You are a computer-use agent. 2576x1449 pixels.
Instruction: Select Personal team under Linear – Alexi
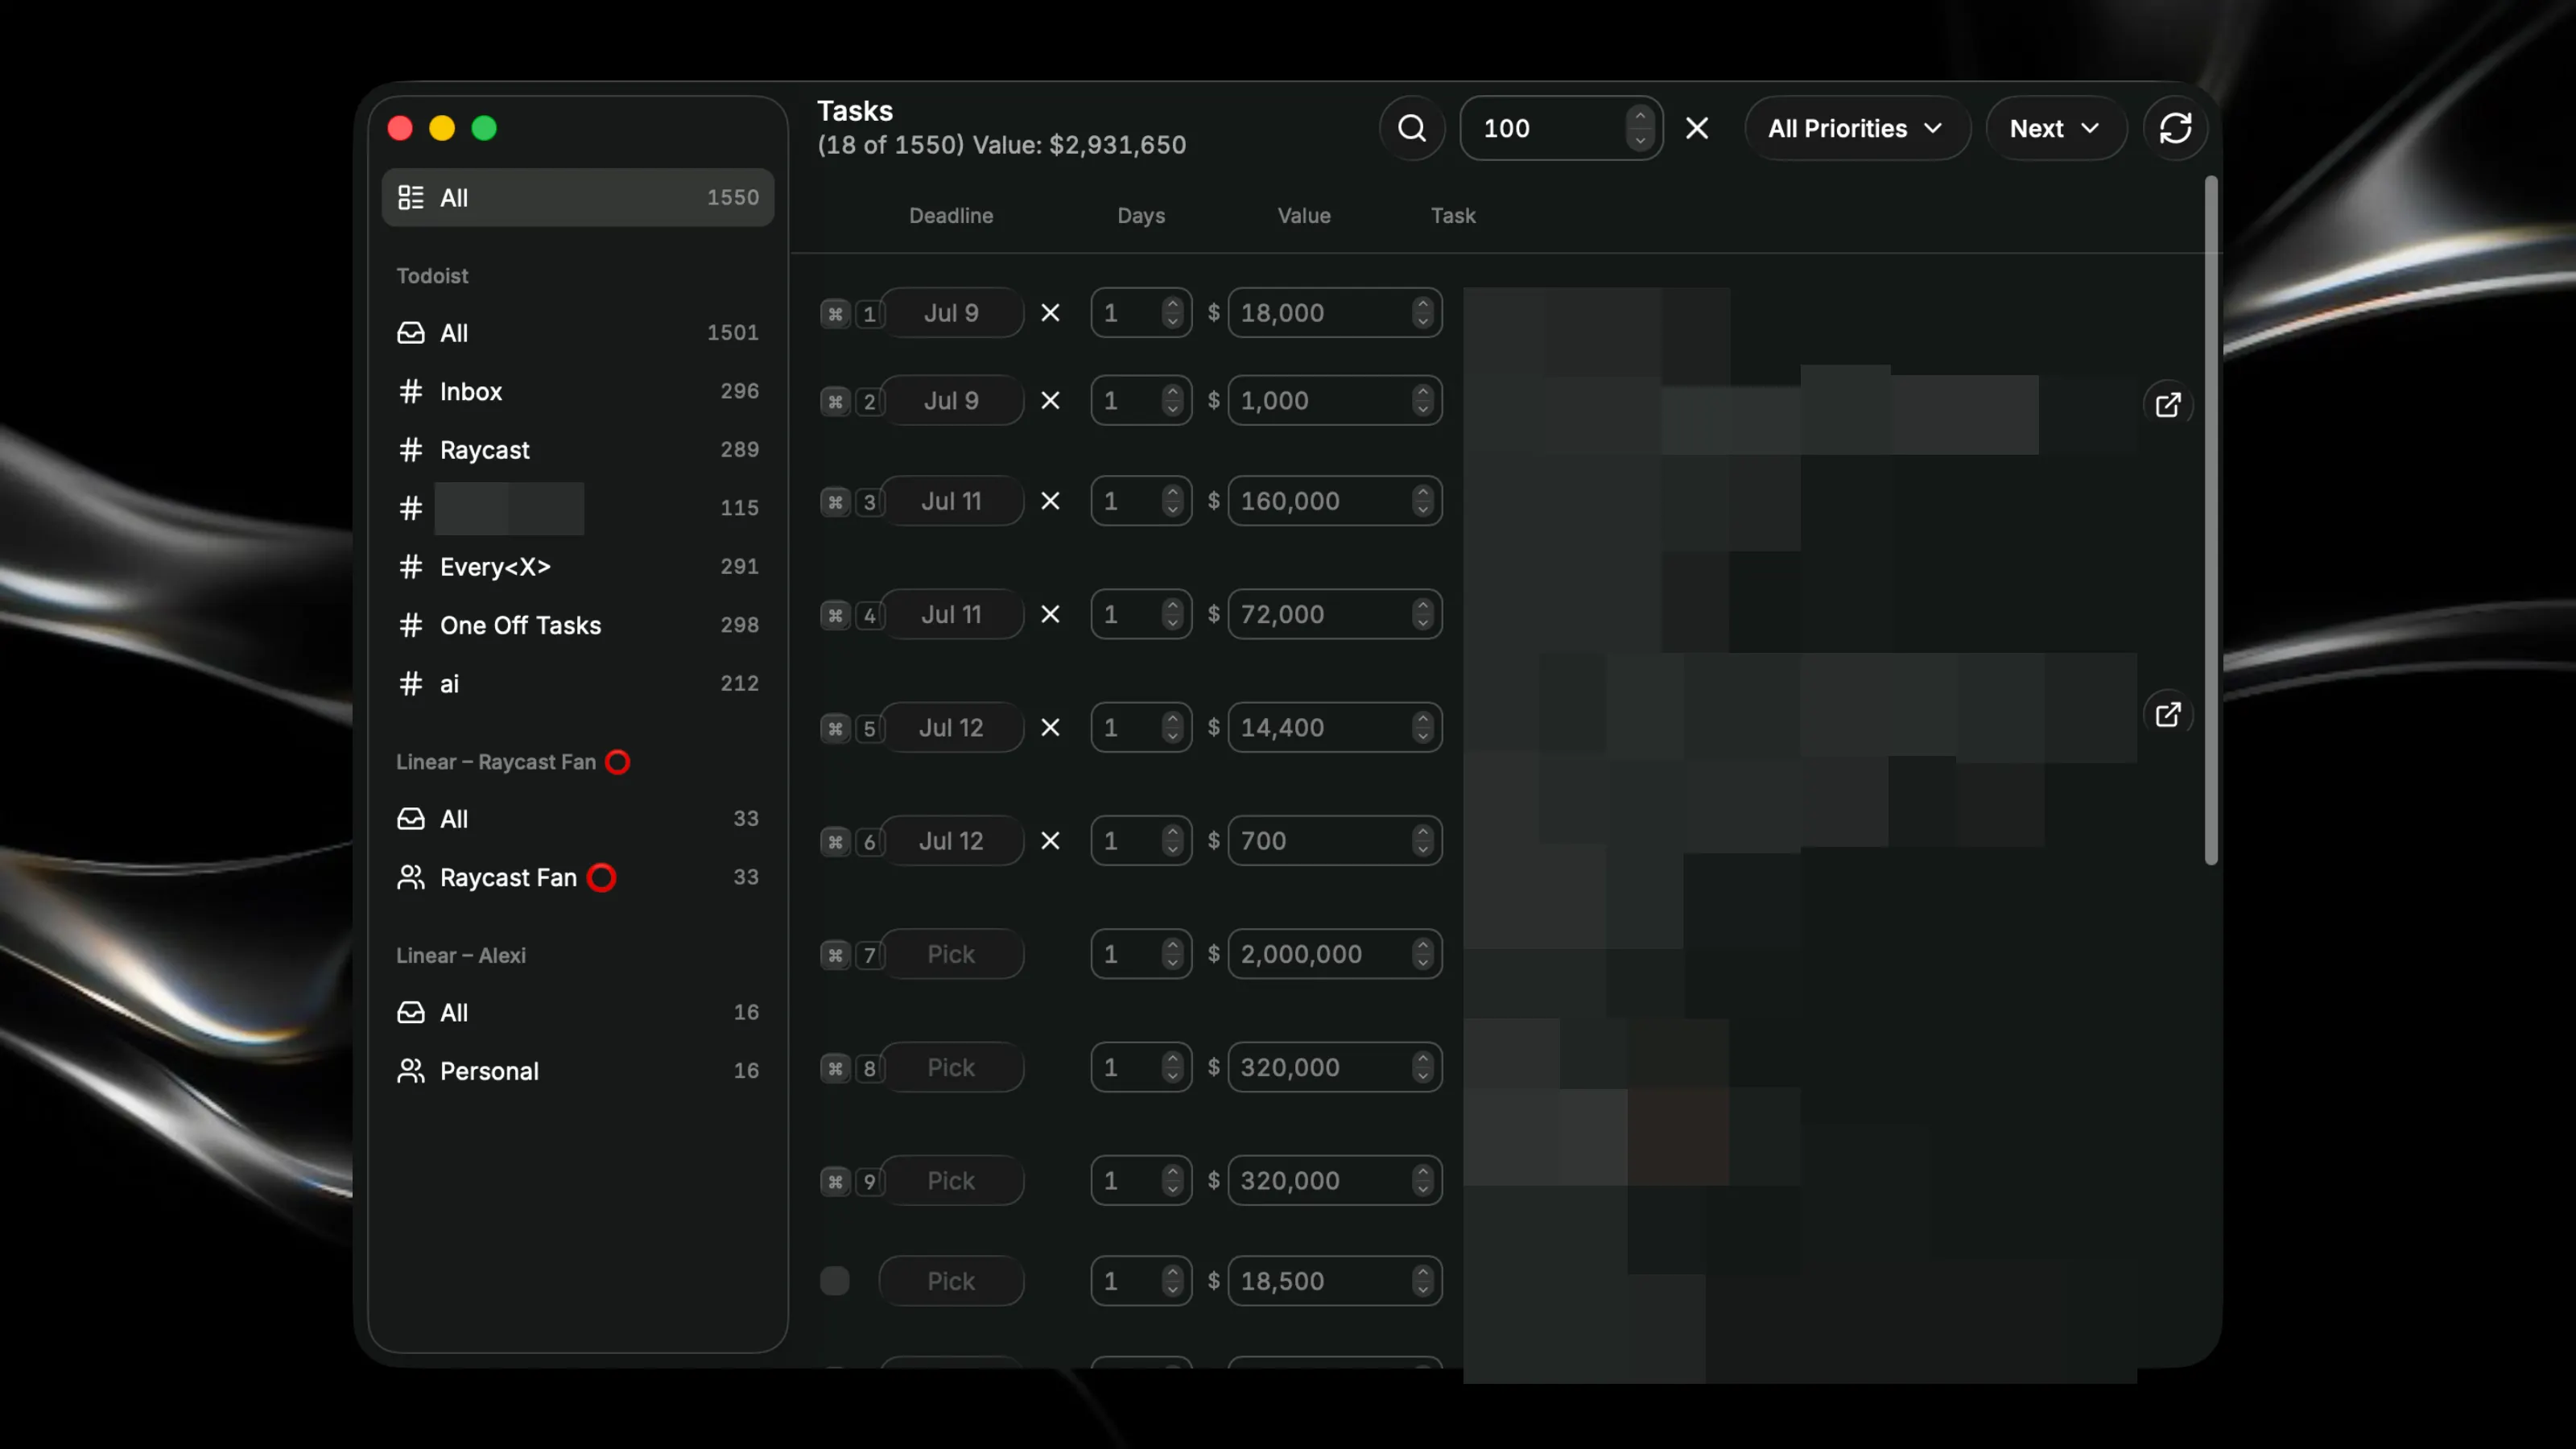pos(578,1070)
